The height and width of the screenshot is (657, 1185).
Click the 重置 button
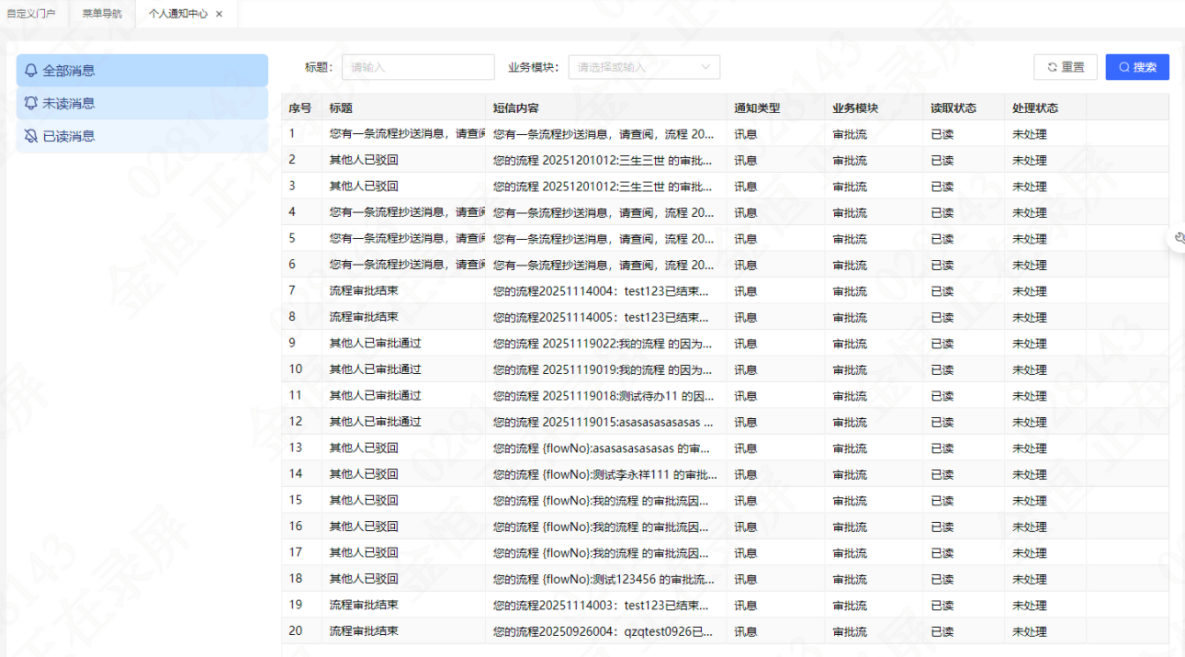click(x=1066, y=67)
